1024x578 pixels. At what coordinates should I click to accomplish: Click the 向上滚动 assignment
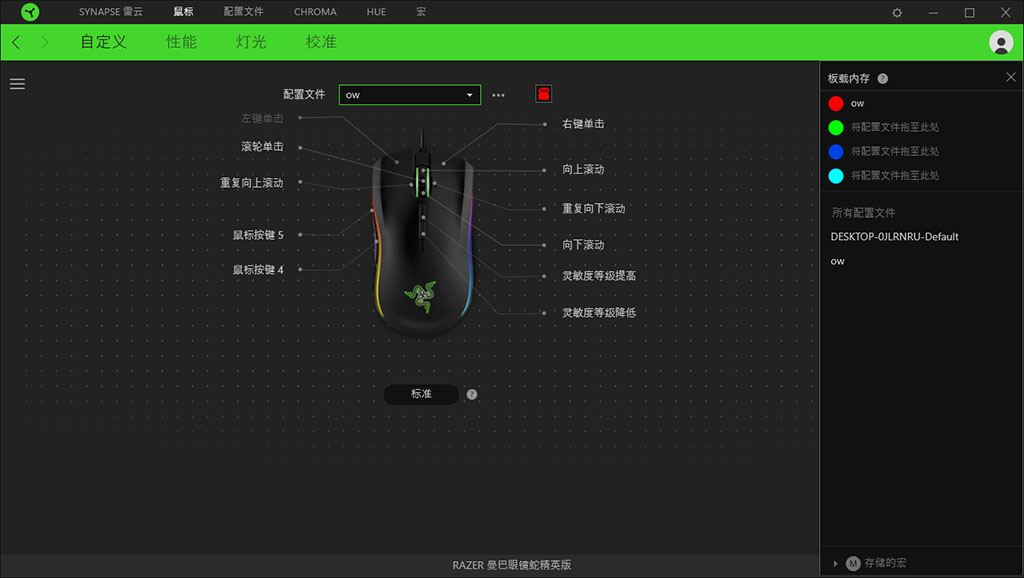pos(583,170)
